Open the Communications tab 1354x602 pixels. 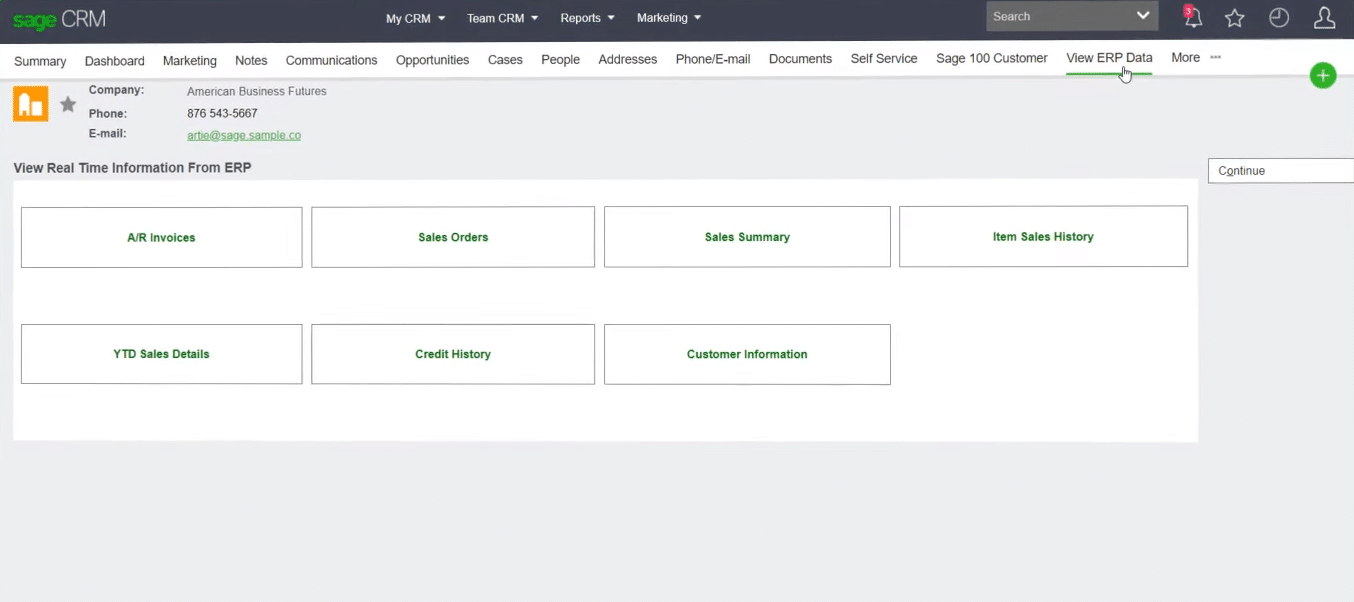[x=332, y=60]
